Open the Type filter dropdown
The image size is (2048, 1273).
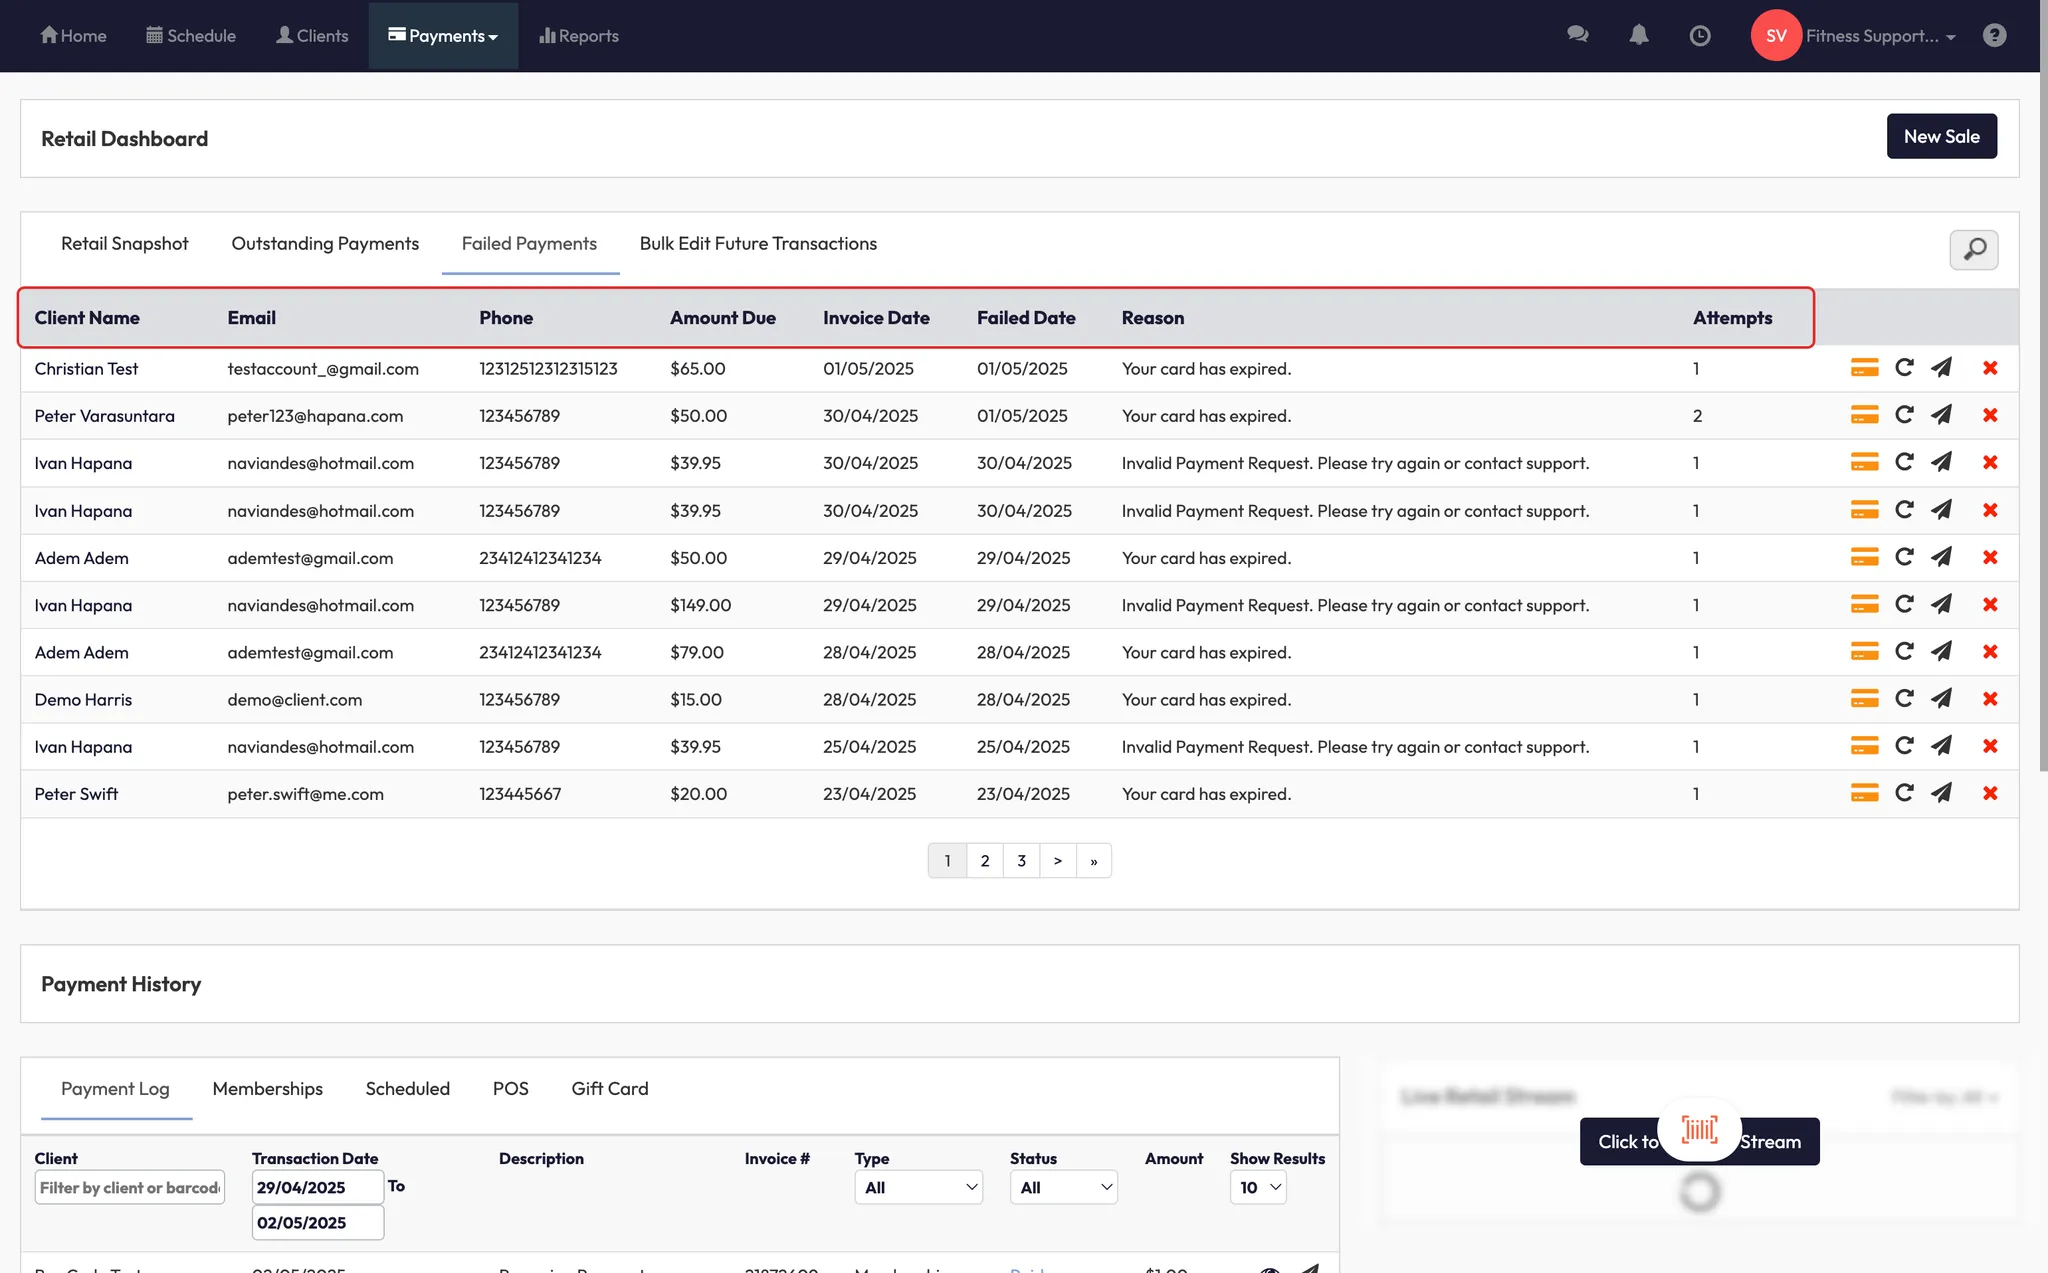[x=918, y=1188]
